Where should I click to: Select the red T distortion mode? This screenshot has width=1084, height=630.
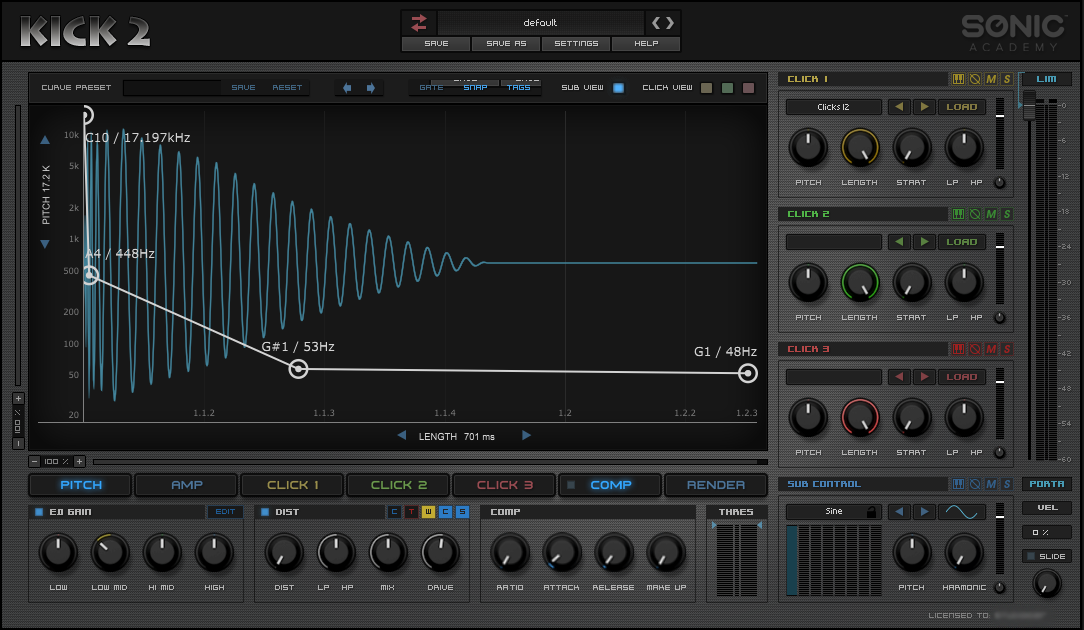[x=411, y=512]
